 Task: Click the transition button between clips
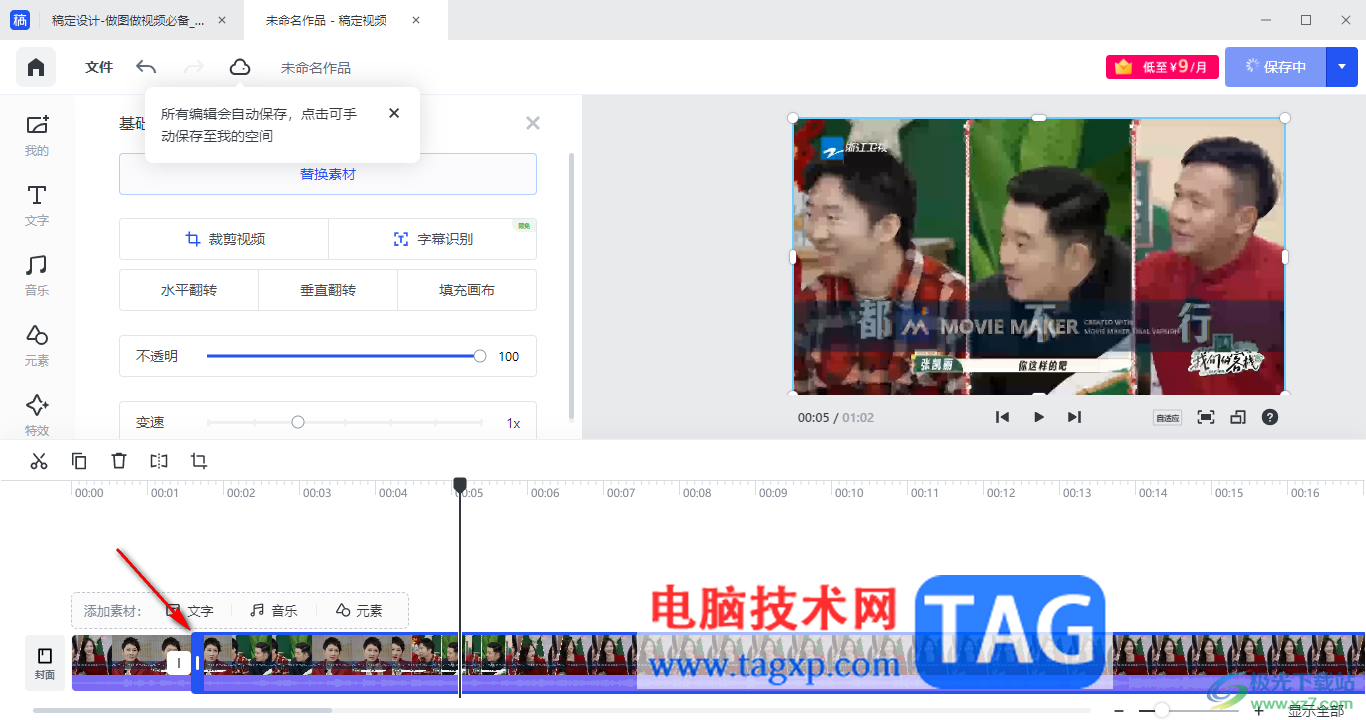coord(179,662)
